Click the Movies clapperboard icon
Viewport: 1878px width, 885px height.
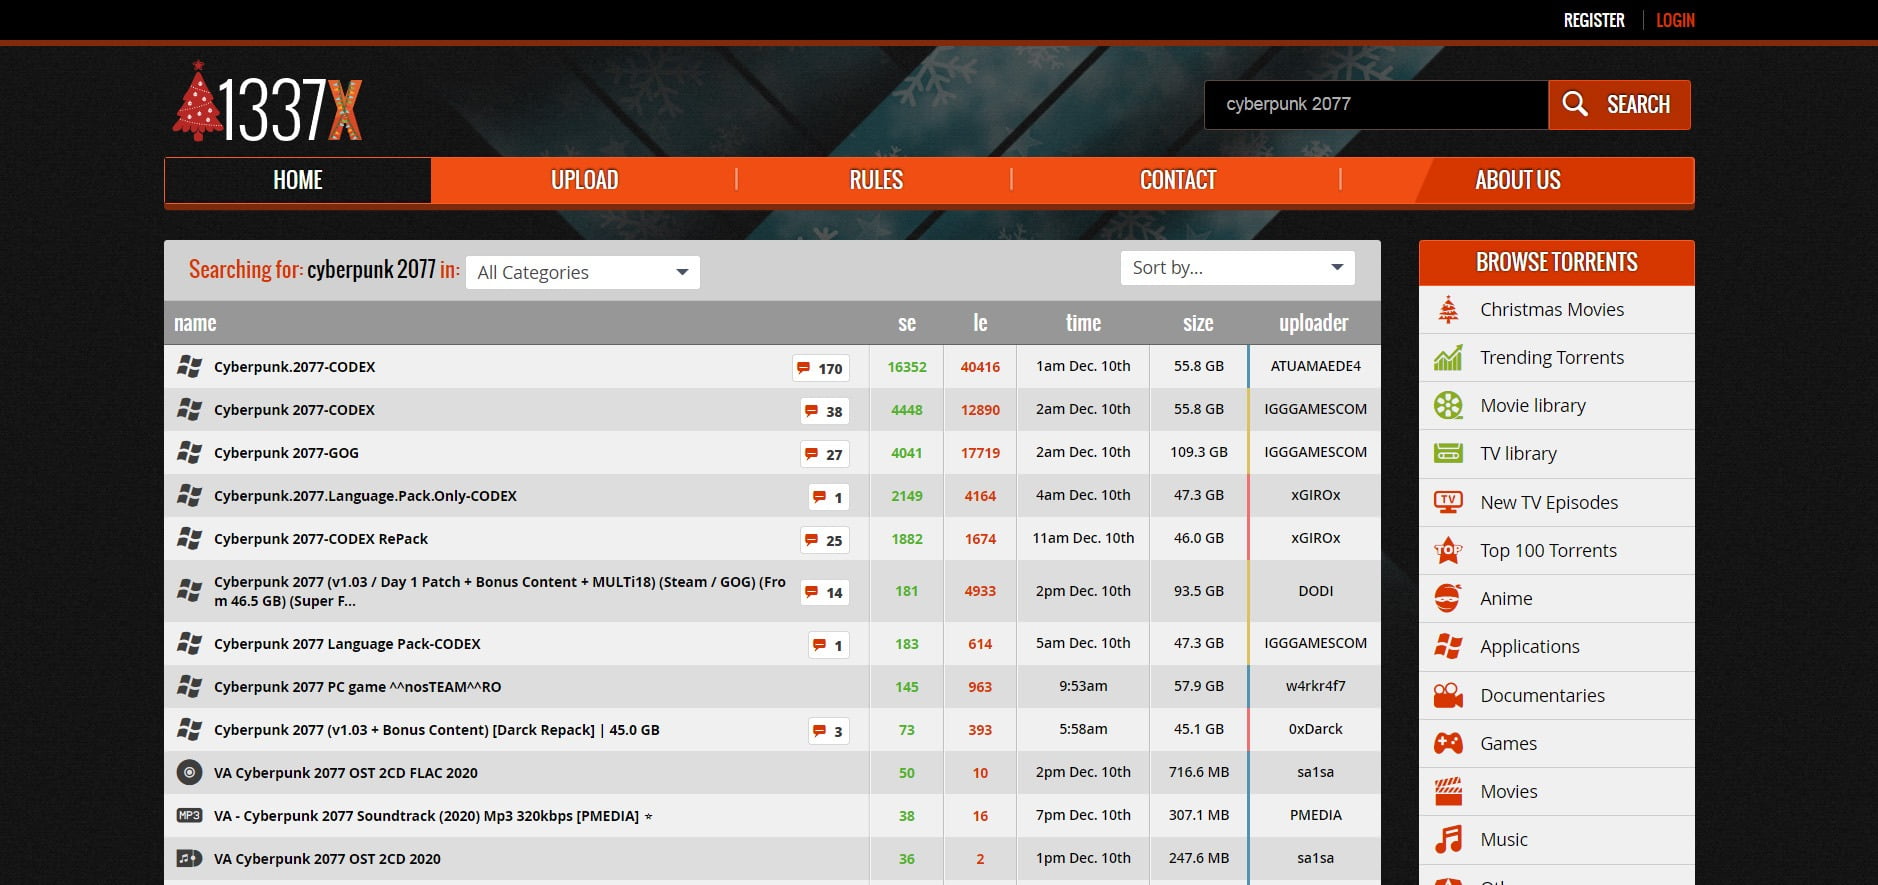point(1448,791)
